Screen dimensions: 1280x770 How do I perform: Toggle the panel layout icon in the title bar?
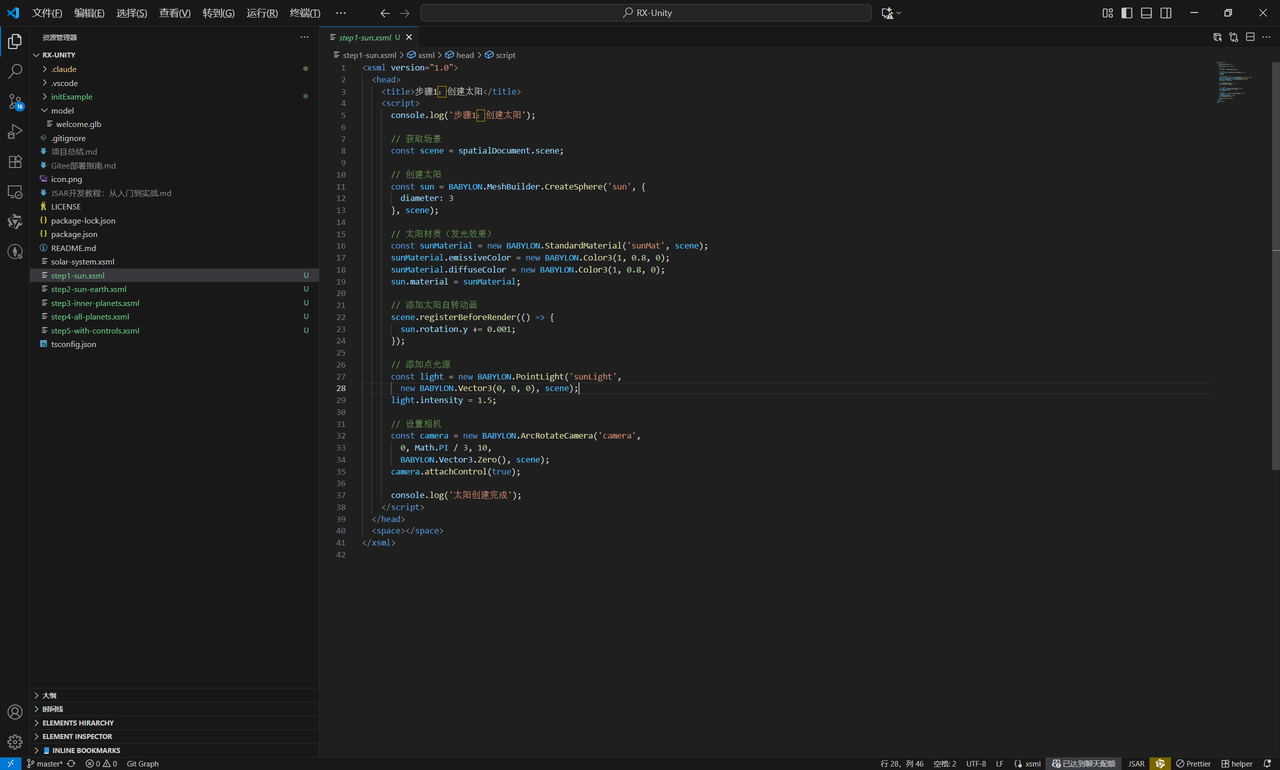(1147, 12)
